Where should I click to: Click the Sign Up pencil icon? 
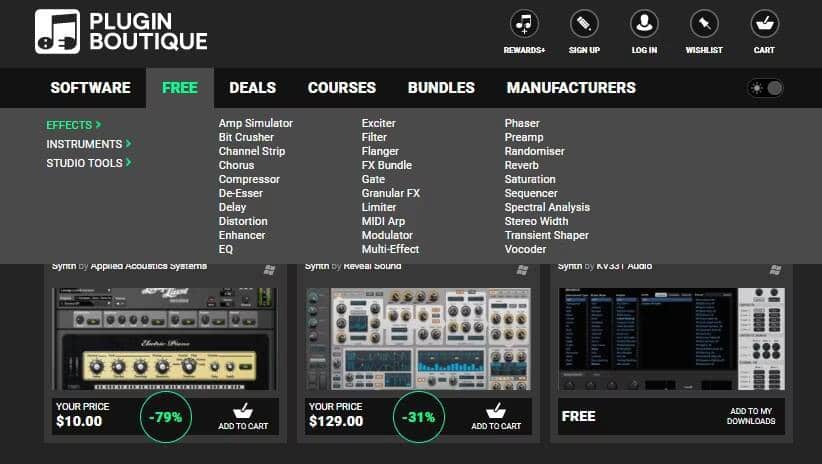pyautogui.click(x=584, y=24)
